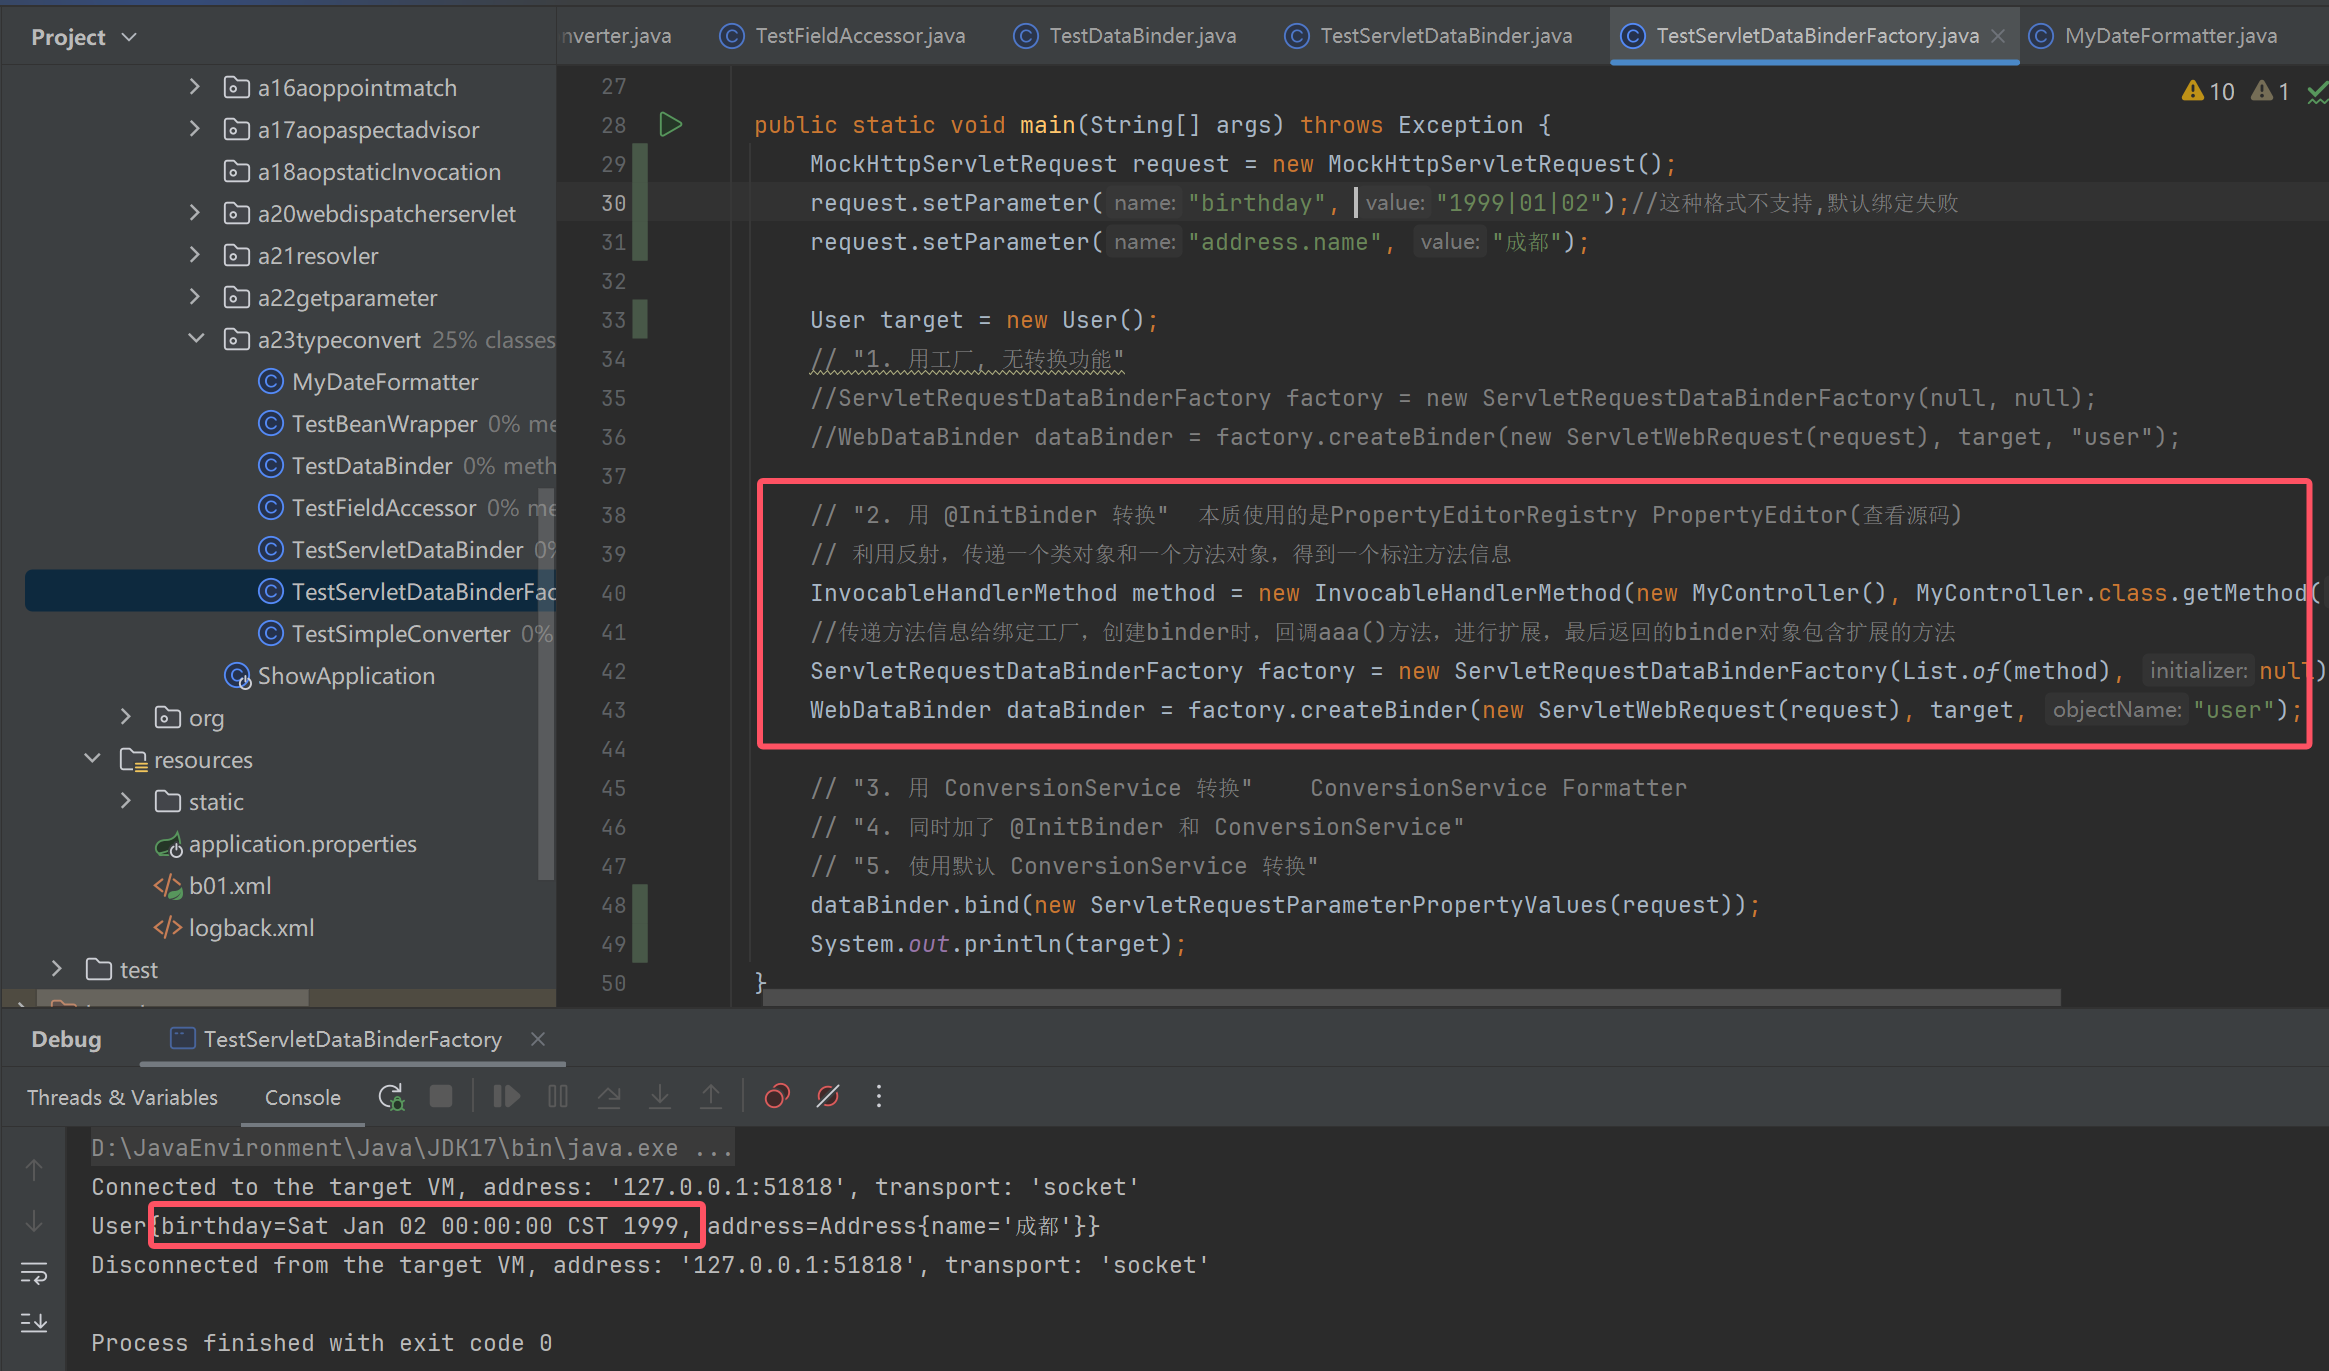Switch to TestFieldAccessor.java tab
The image size is (2329, 1371).
pyautogui.click(x=843, y=36)
